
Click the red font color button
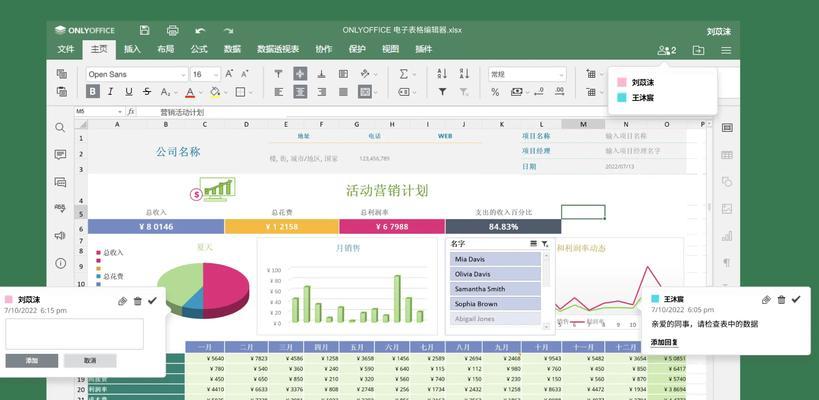190,92
